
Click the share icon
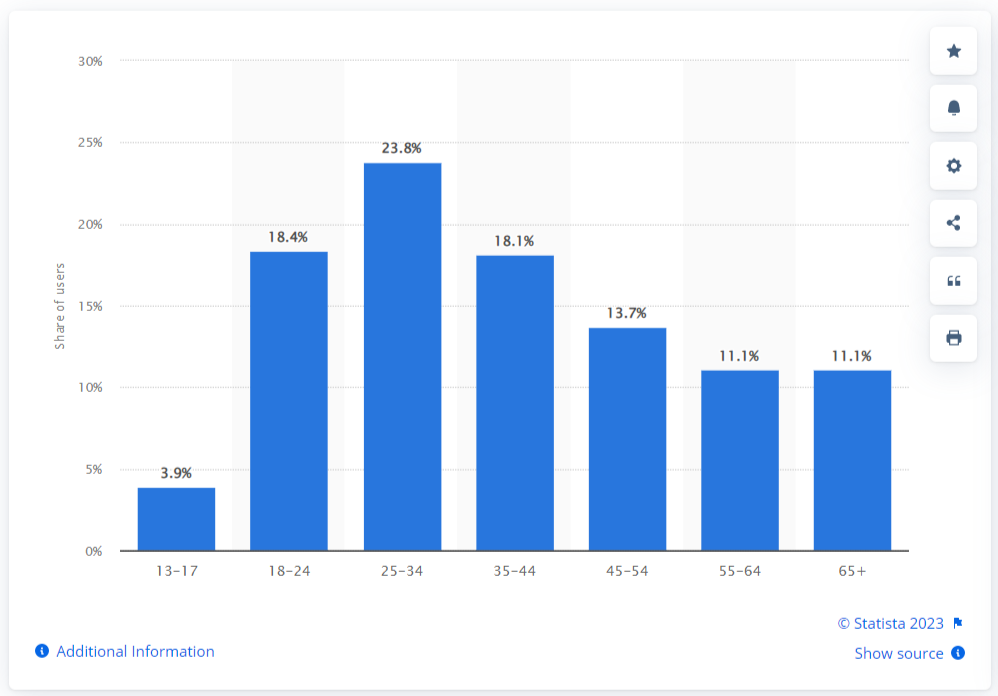pos(953,223)
